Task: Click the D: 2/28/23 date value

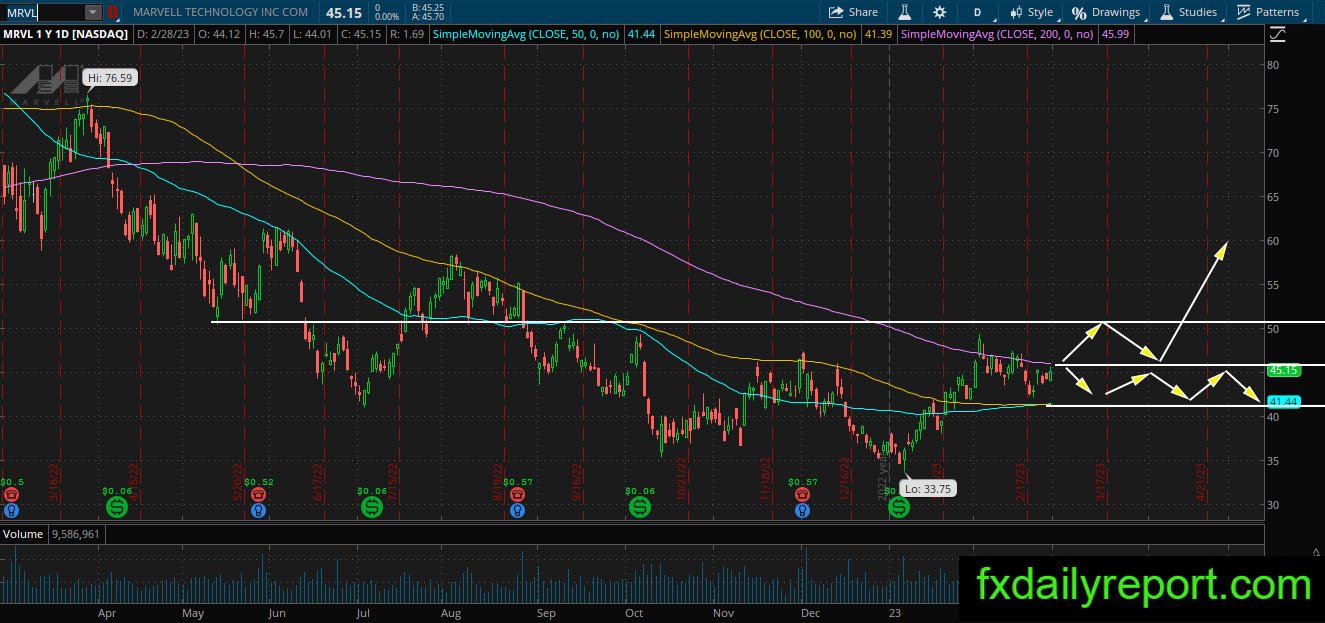Action: (x=163, y=34)
